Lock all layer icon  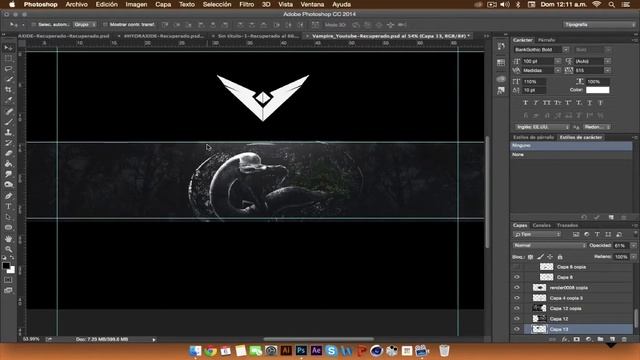560,257
